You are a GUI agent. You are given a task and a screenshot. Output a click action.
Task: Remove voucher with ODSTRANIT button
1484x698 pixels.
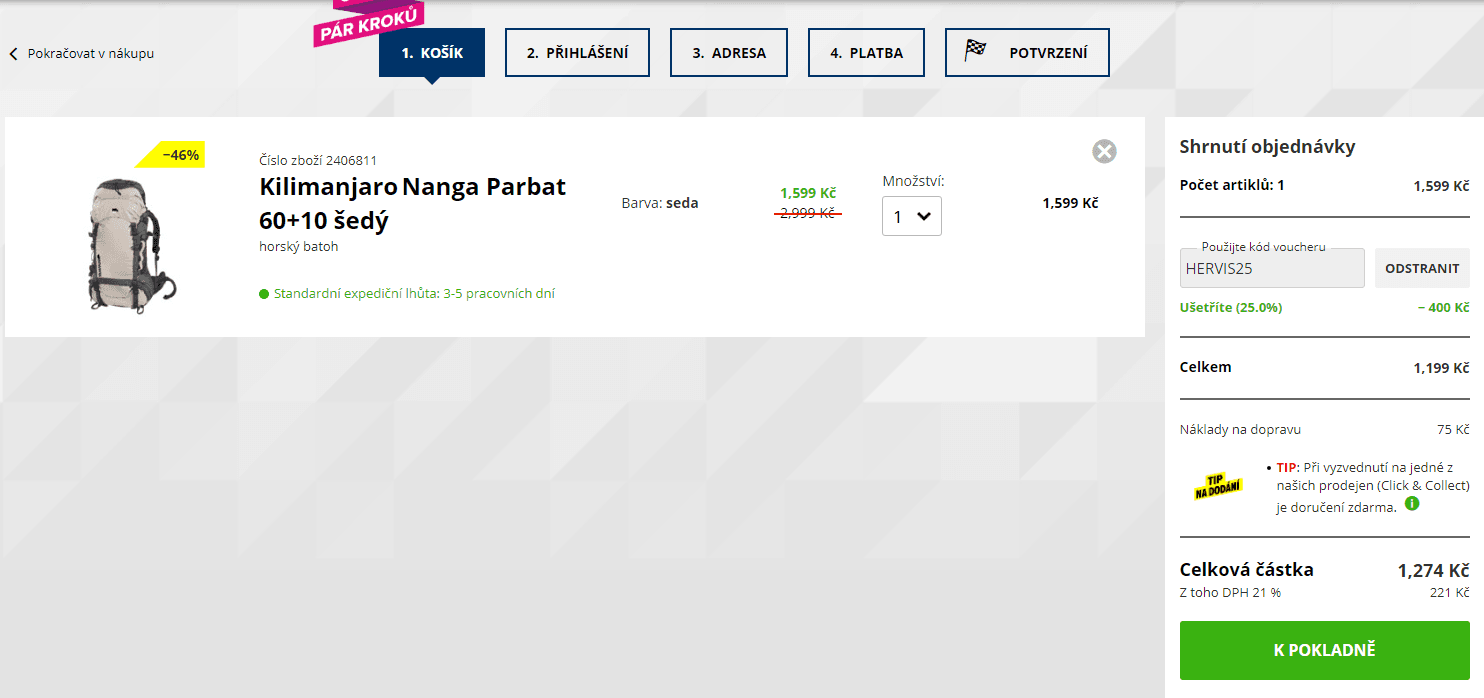tap(1422, 268)
